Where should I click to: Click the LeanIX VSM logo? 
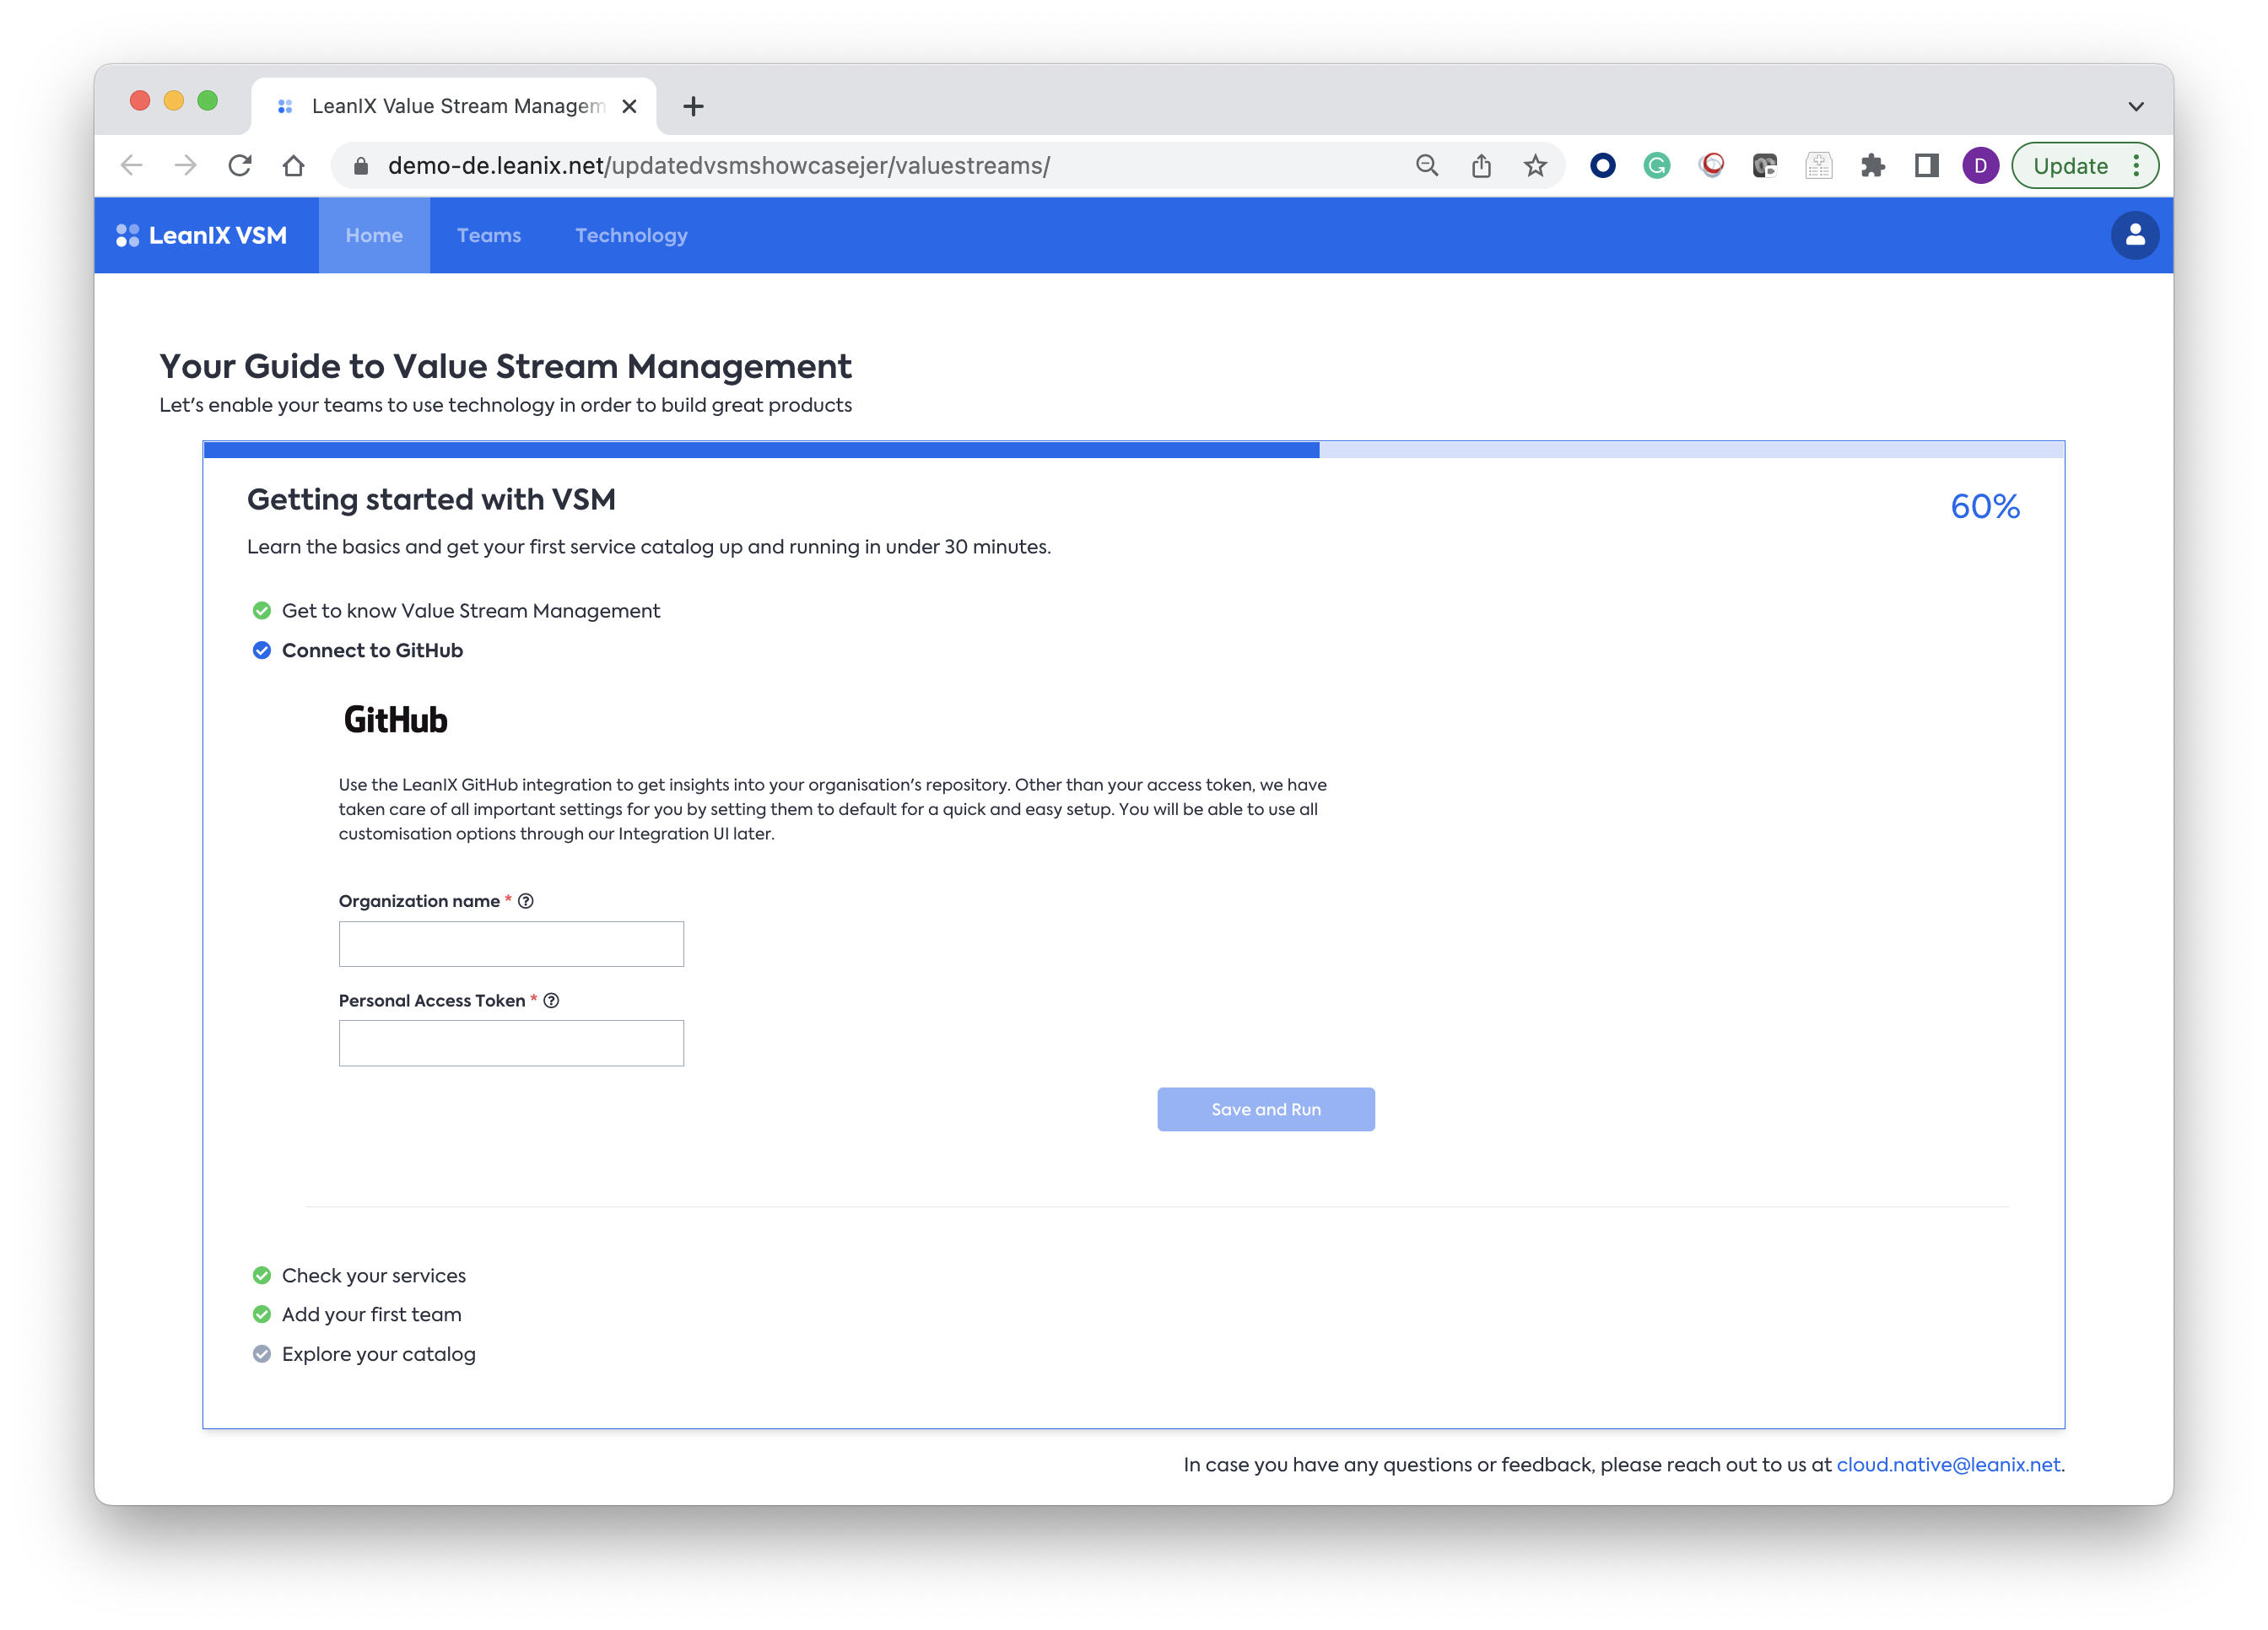[202, 235]
